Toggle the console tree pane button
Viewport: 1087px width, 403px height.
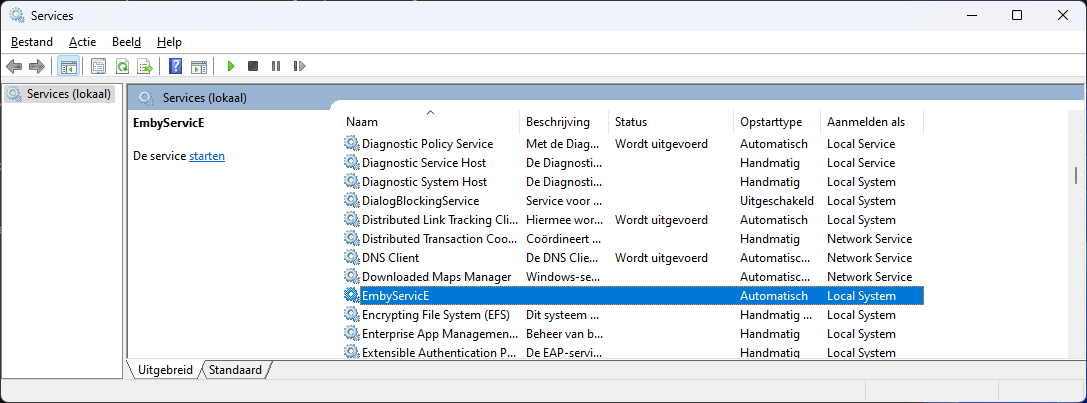coord(69,66)
